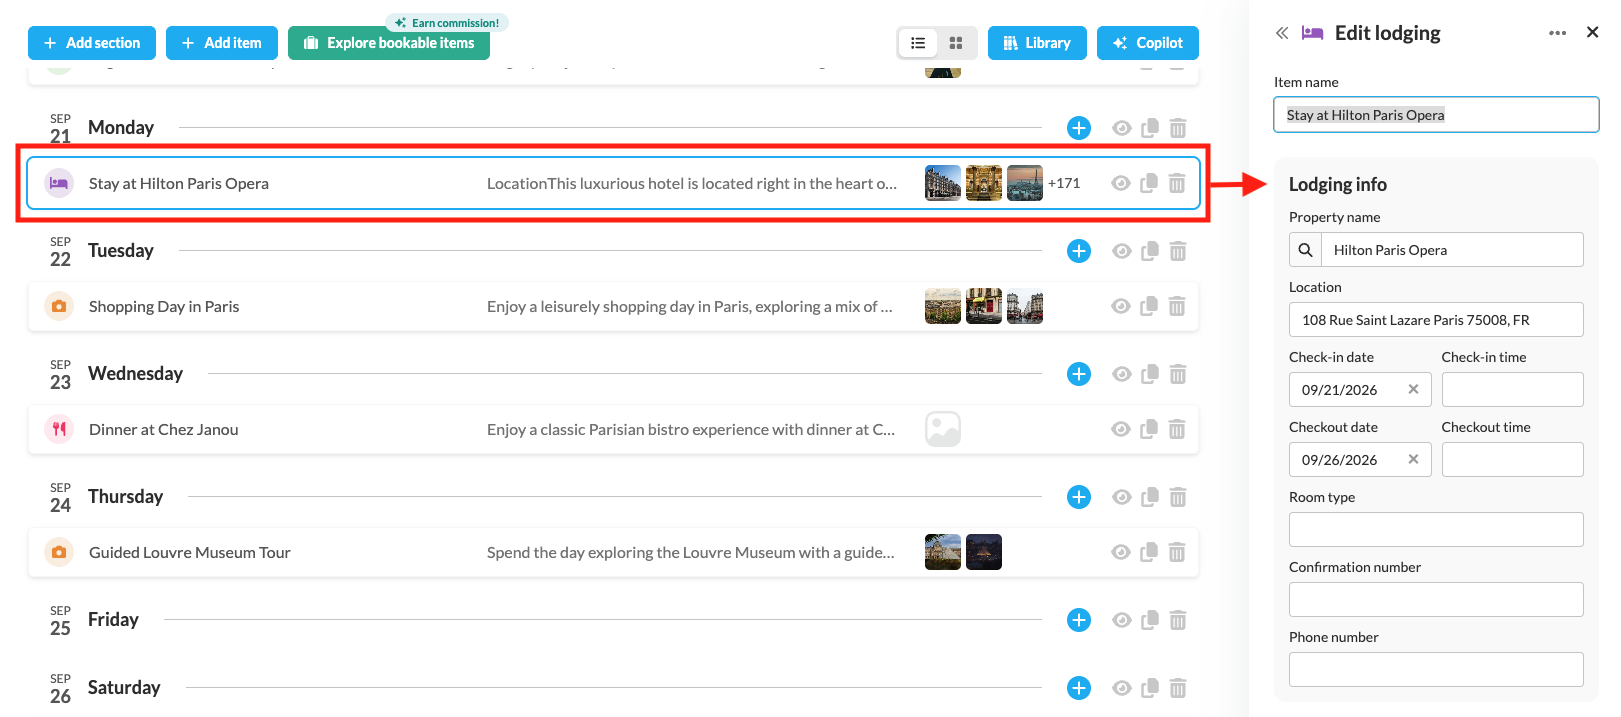Image resolution: width=1621 pixels, height=717 pixels.
Task: Click the Room type input field
Action: click(1435, 529)
